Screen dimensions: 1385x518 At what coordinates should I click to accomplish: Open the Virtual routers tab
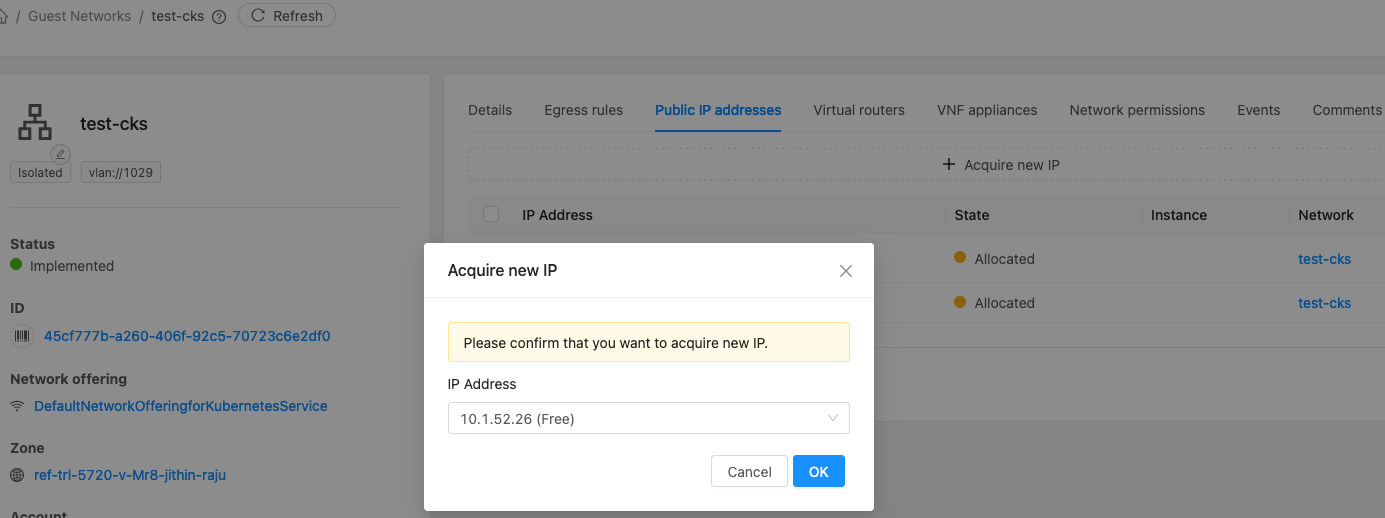tap(858, 110)
